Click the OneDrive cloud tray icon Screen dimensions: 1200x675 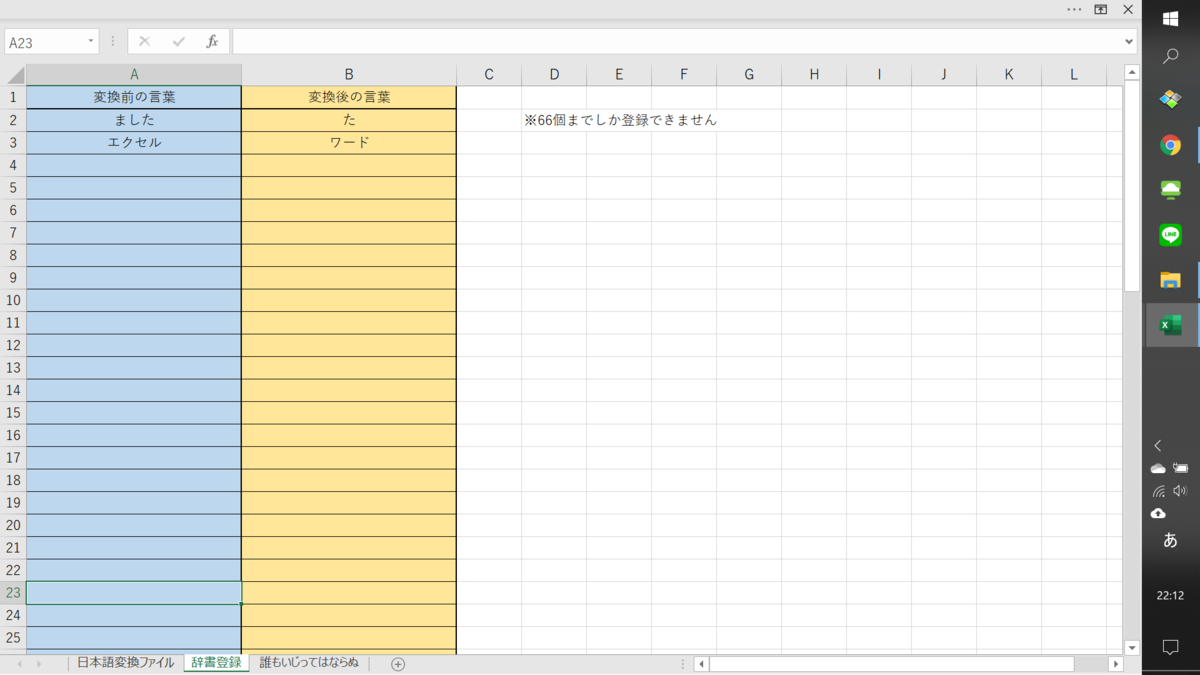pyautogui.click(x=1158, y=468)
